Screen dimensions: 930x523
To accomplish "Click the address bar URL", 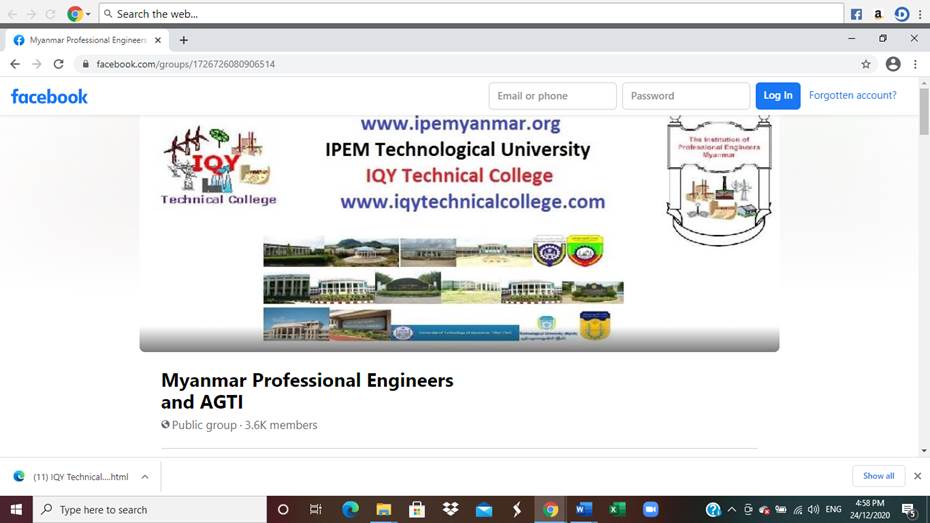I will 186,64.
